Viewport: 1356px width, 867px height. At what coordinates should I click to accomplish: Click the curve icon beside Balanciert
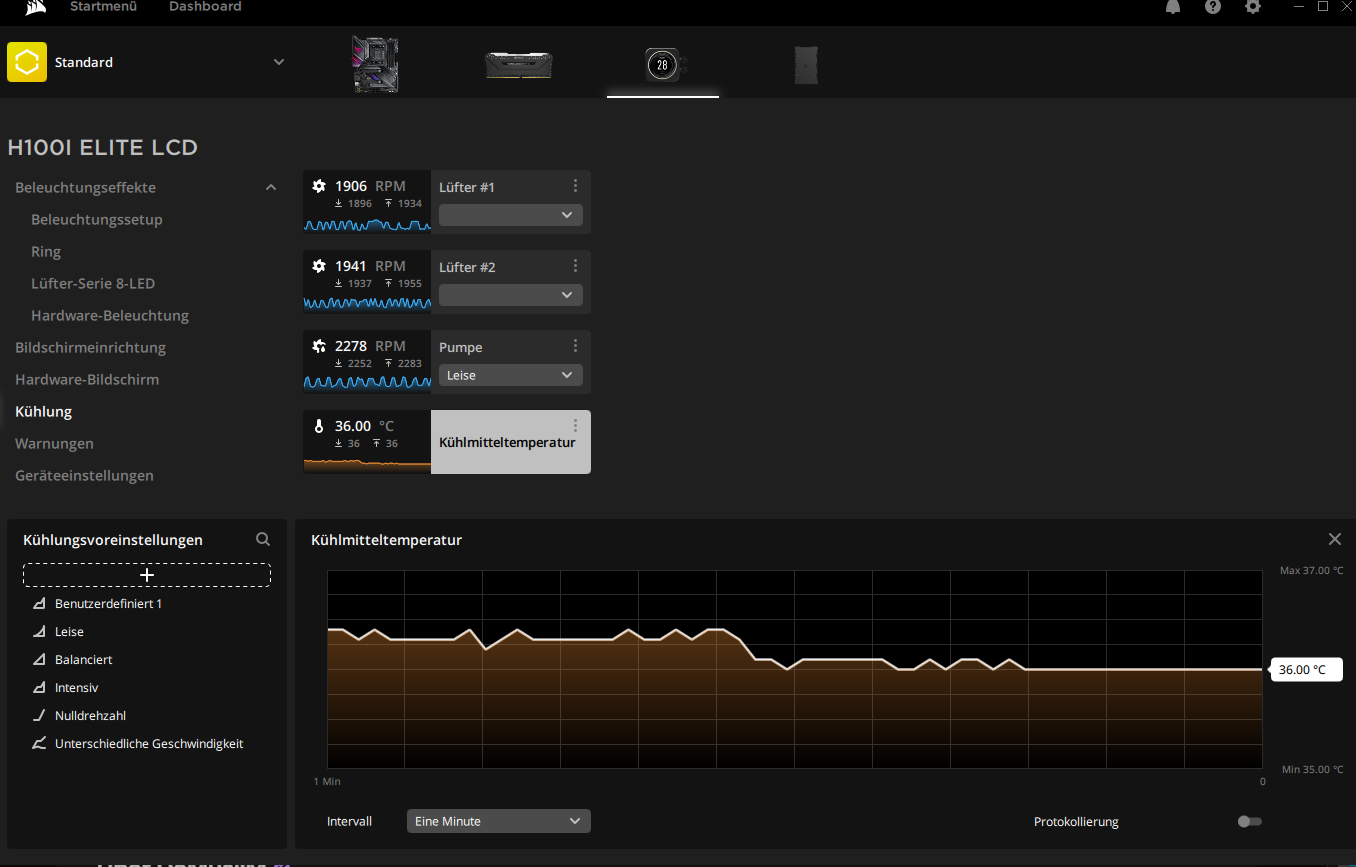coord(39,660)
